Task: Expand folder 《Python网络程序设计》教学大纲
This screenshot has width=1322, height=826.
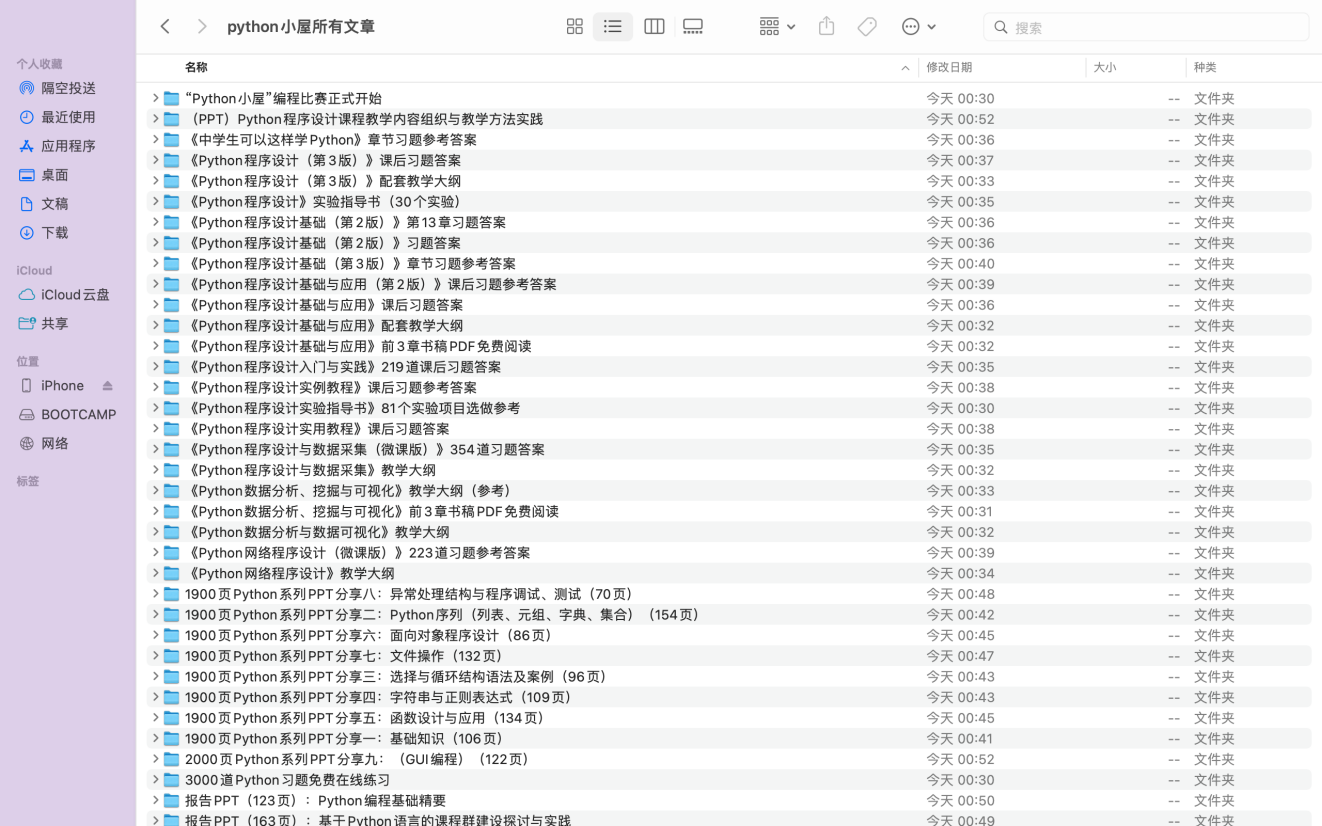Action: click(x=155, y=574)
